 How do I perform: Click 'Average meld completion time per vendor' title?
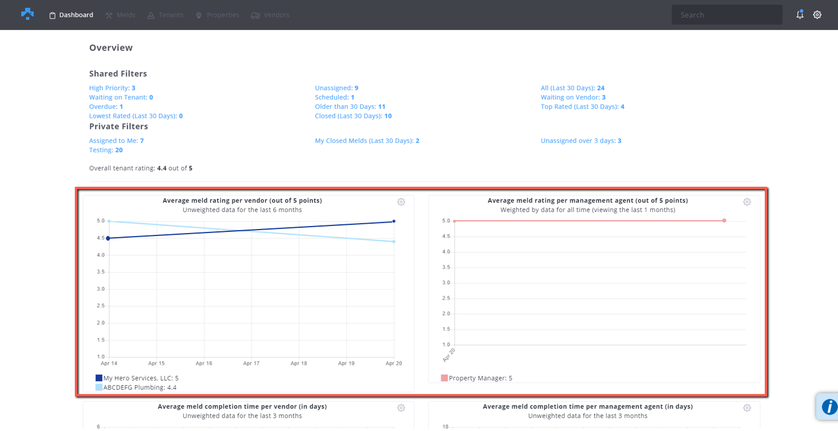pos(242,406)
